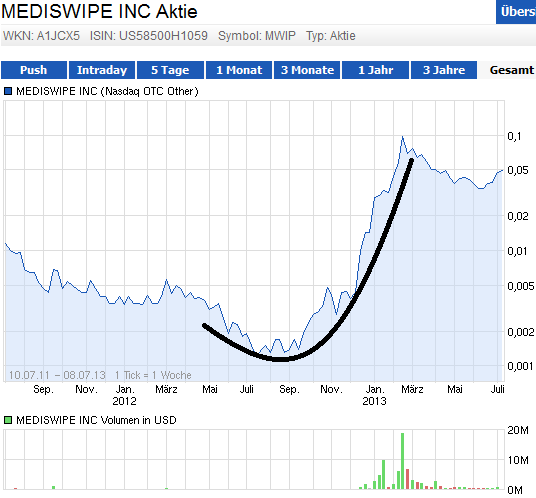
Task: Click the 10M volume axis label
Action: 518,460
